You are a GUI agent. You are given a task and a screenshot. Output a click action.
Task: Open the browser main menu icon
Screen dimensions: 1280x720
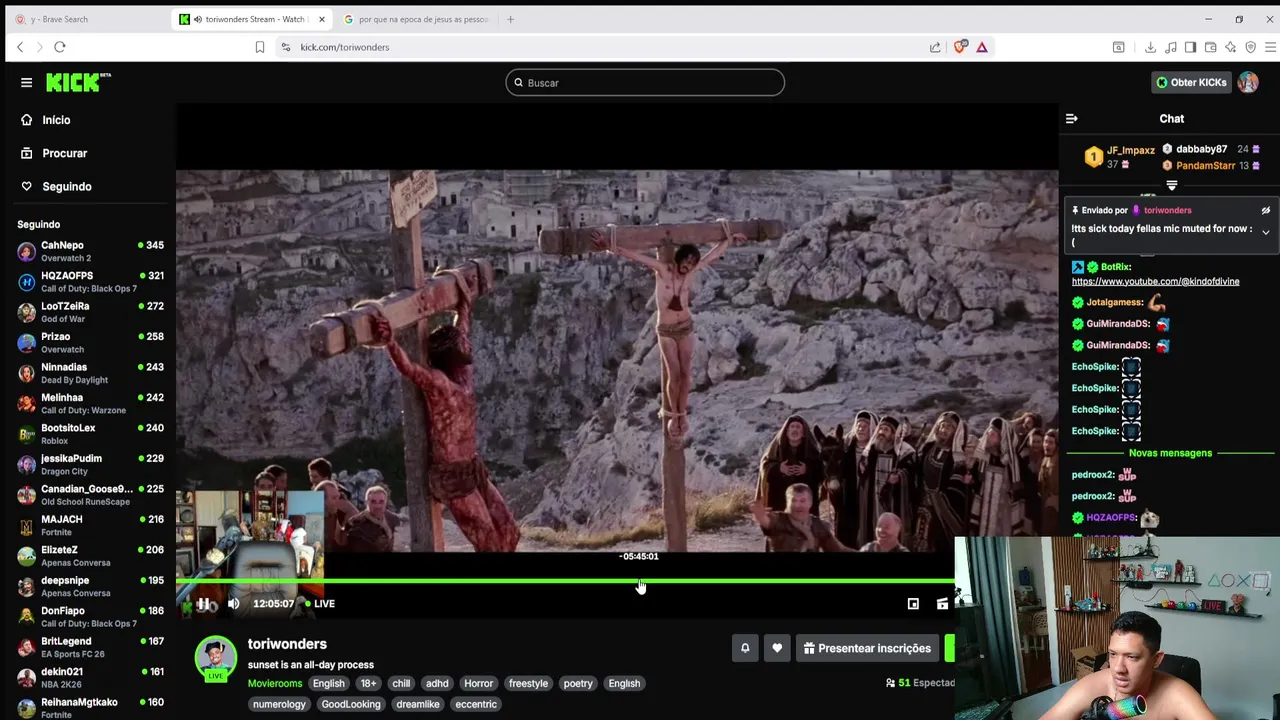click(x=1270, y=47)
